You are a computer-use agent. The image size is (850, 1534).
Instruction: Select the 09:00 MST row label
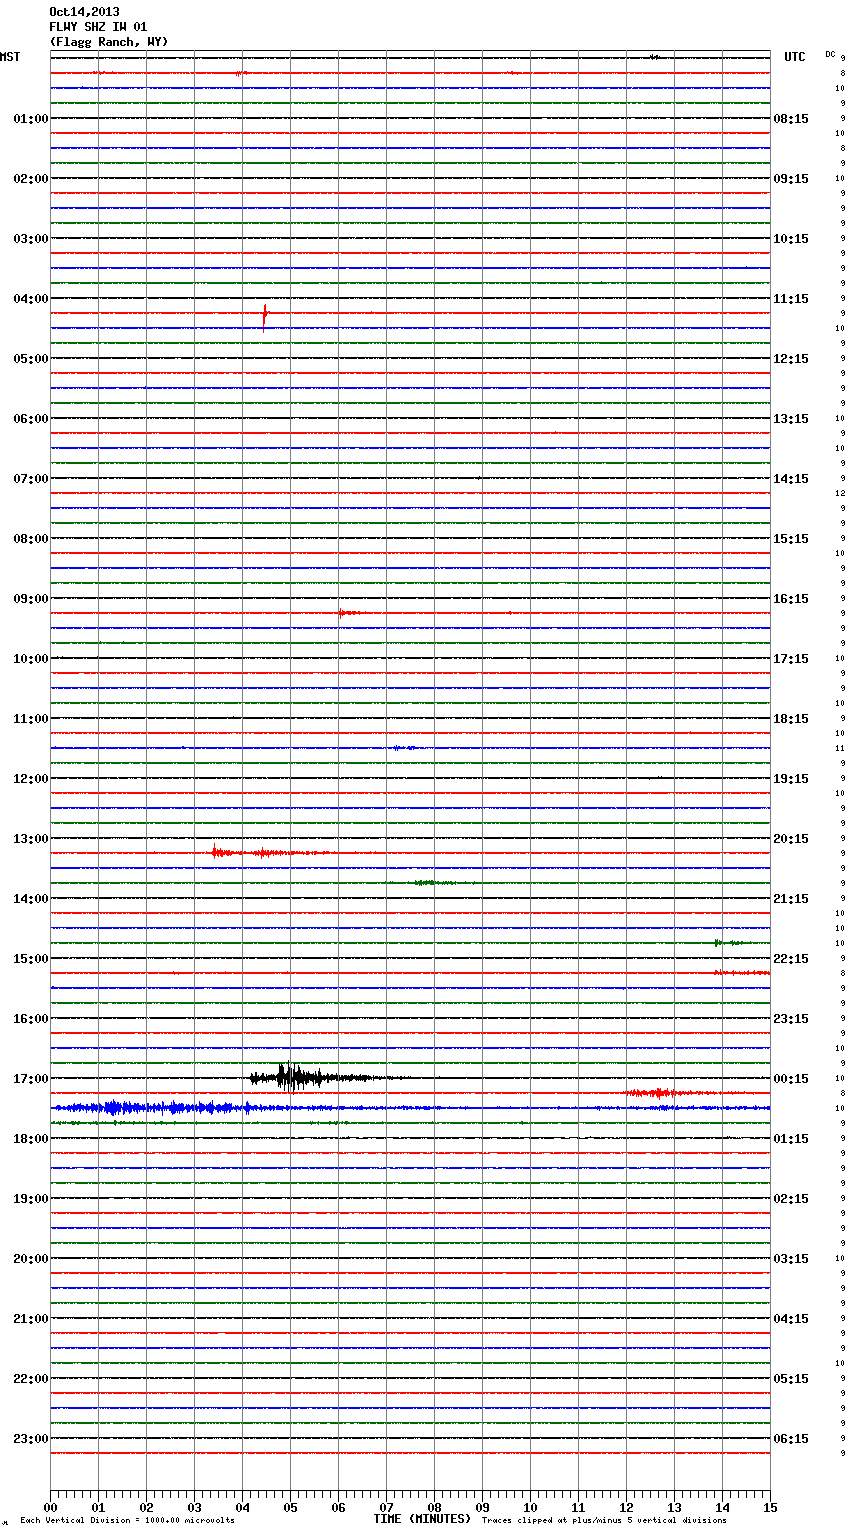30,599
